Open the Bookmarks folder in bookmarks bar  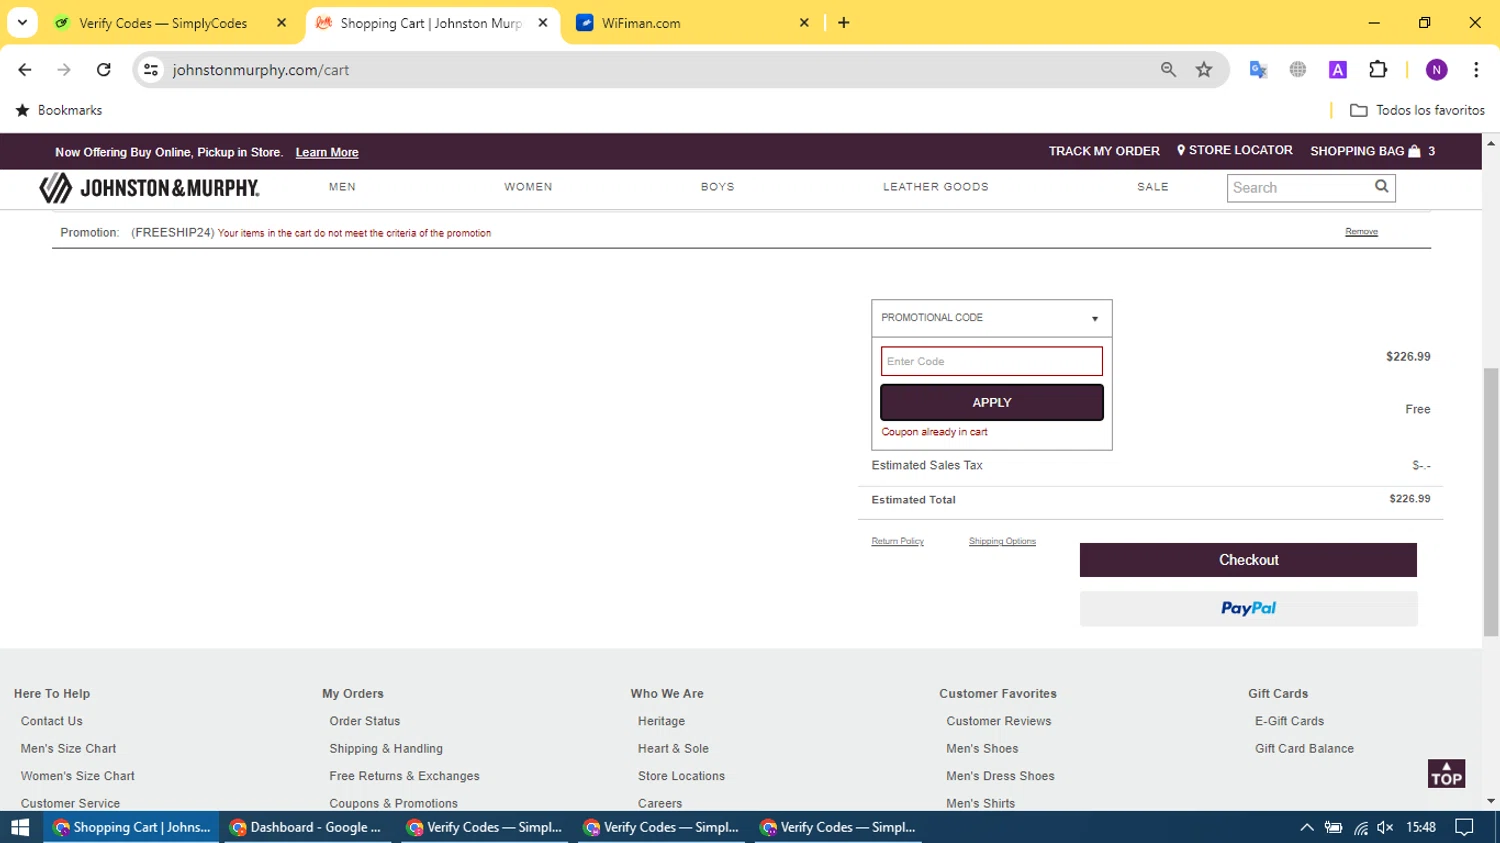(59, 110)
